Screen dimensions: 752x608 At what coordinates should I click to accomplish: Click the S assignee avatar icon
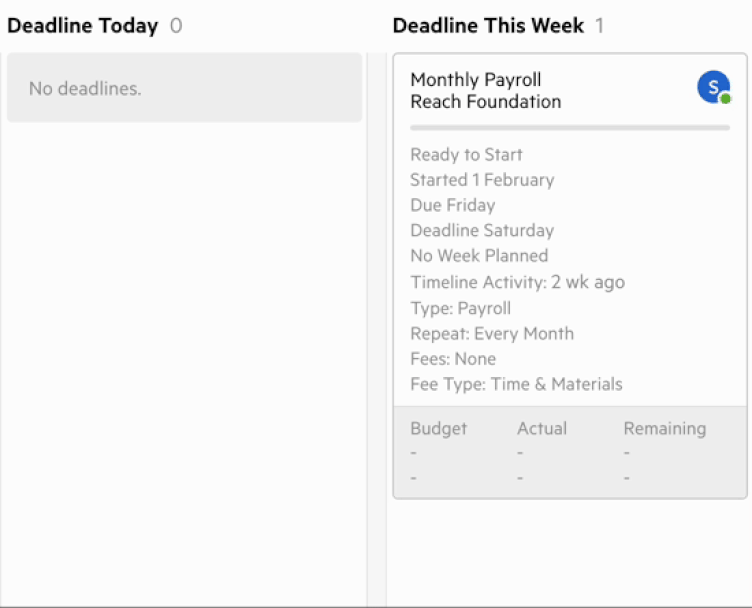click(713, 88)
